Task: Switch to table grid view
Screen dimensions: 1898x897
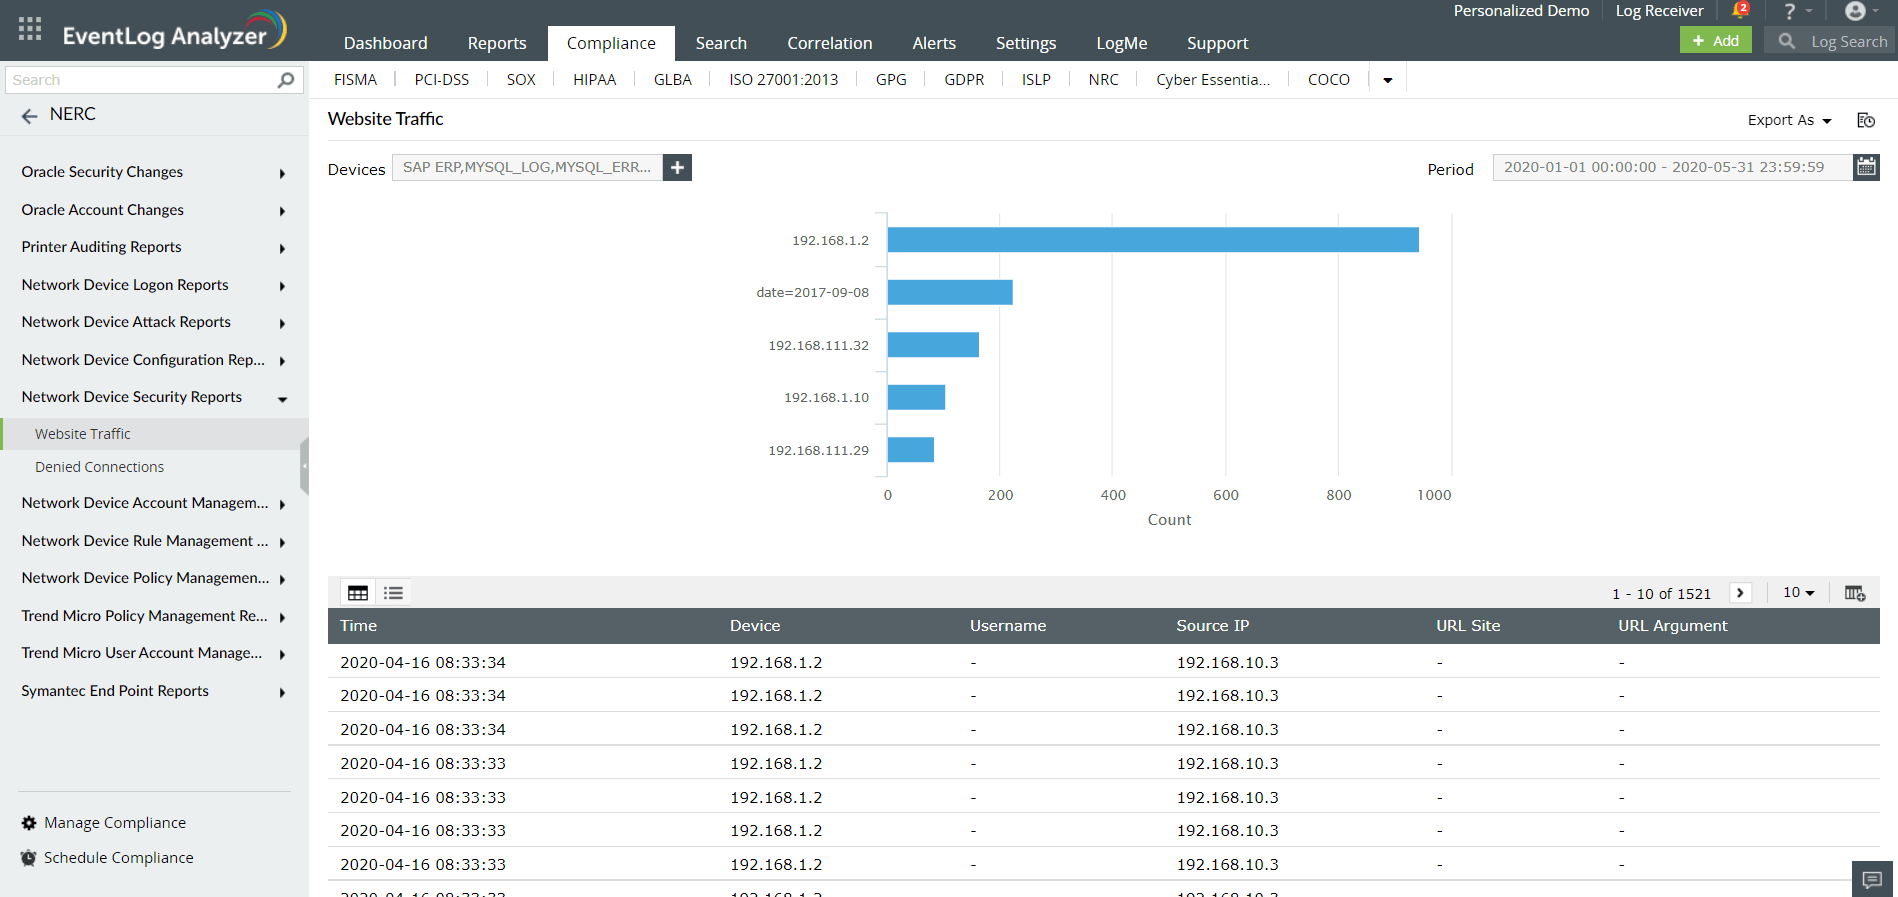Action: coord(358,593)
